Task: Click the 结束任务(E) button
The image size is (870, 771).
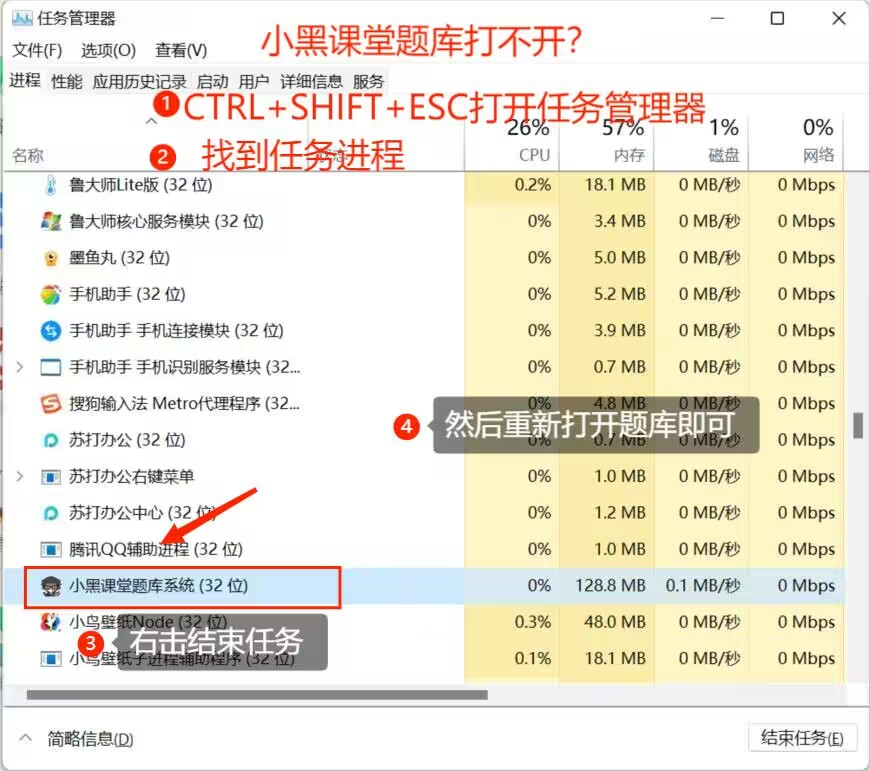Action: (802, 738)
